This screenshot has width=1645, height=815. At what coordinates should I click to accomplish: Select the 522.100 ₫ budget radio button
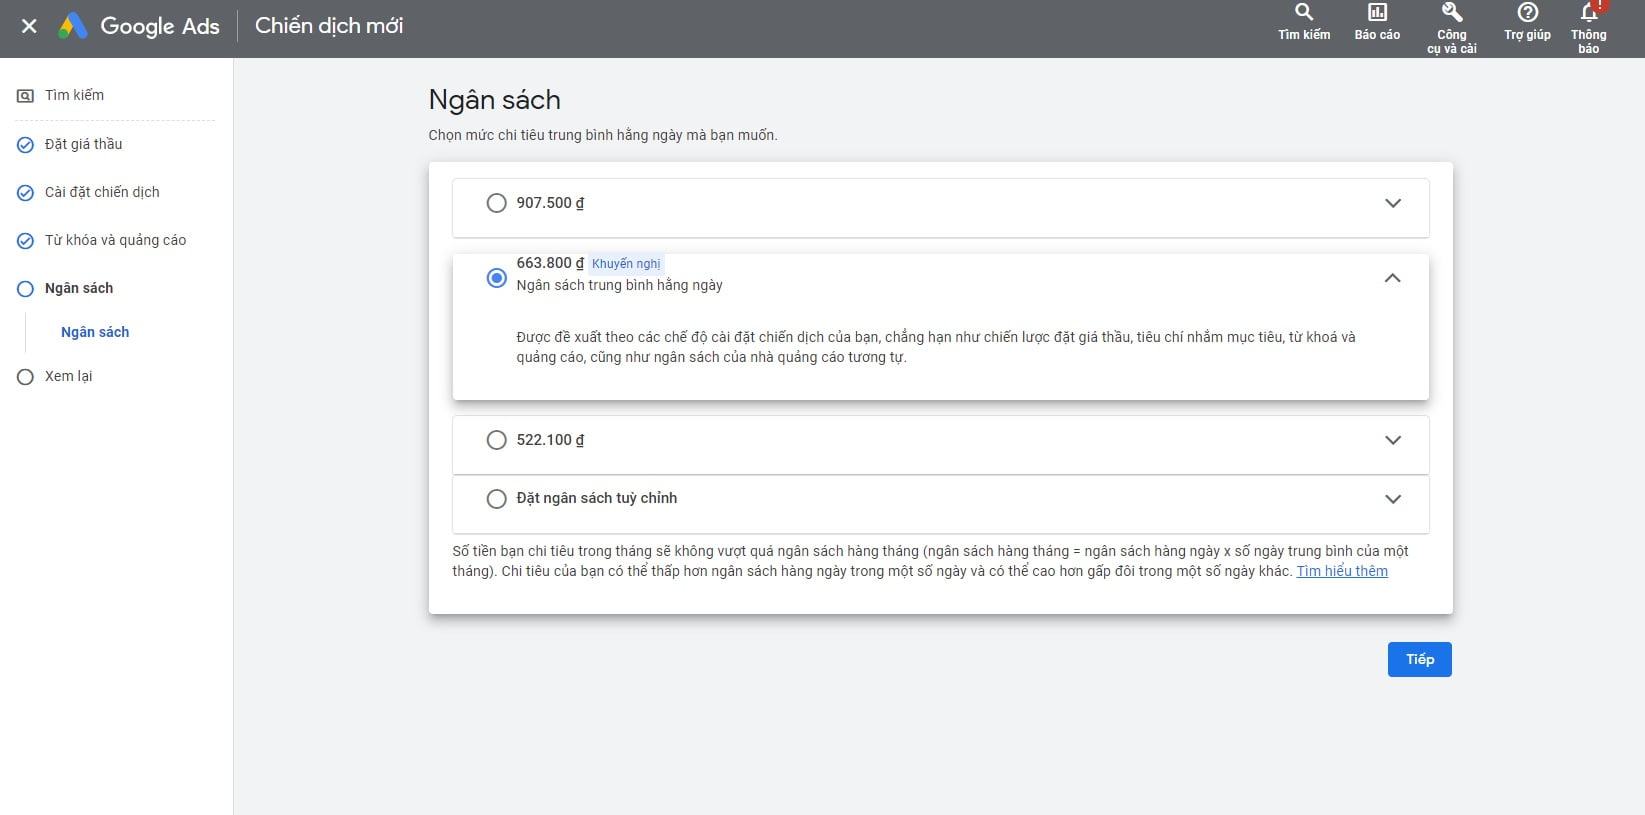click(496, 440)
